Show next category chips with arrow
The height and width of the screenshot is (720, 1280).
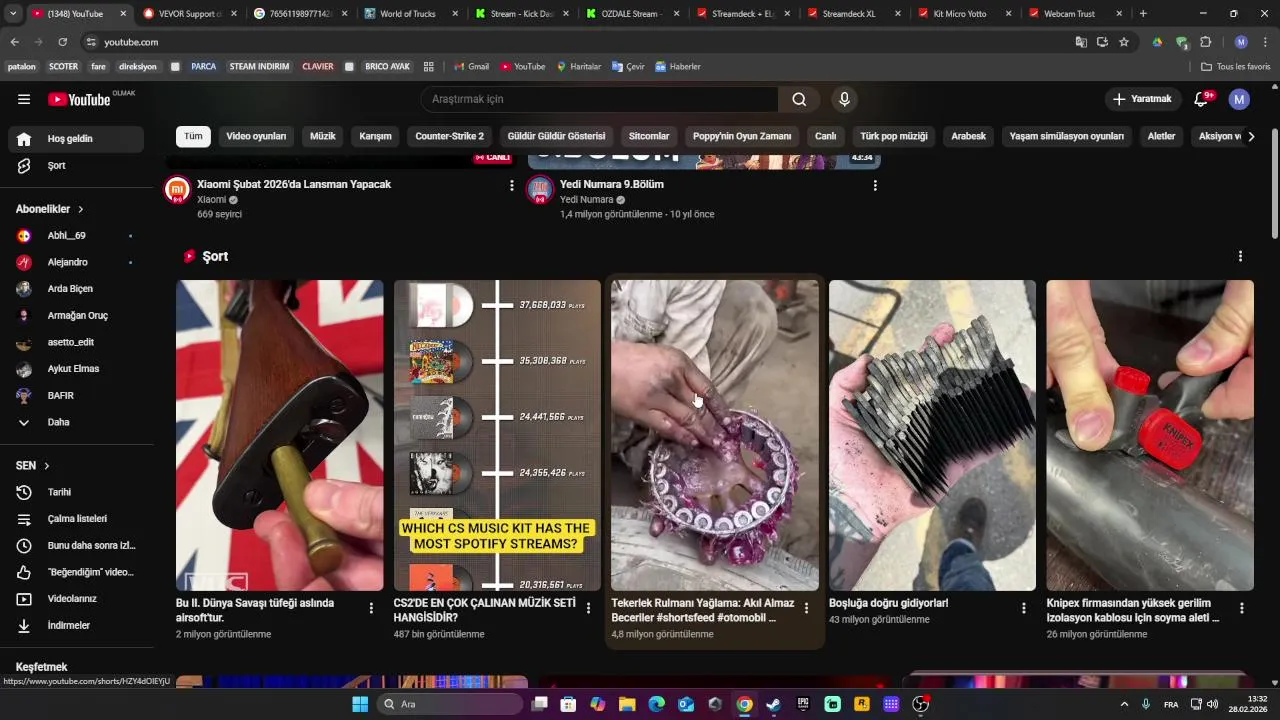pos(1251,136)
